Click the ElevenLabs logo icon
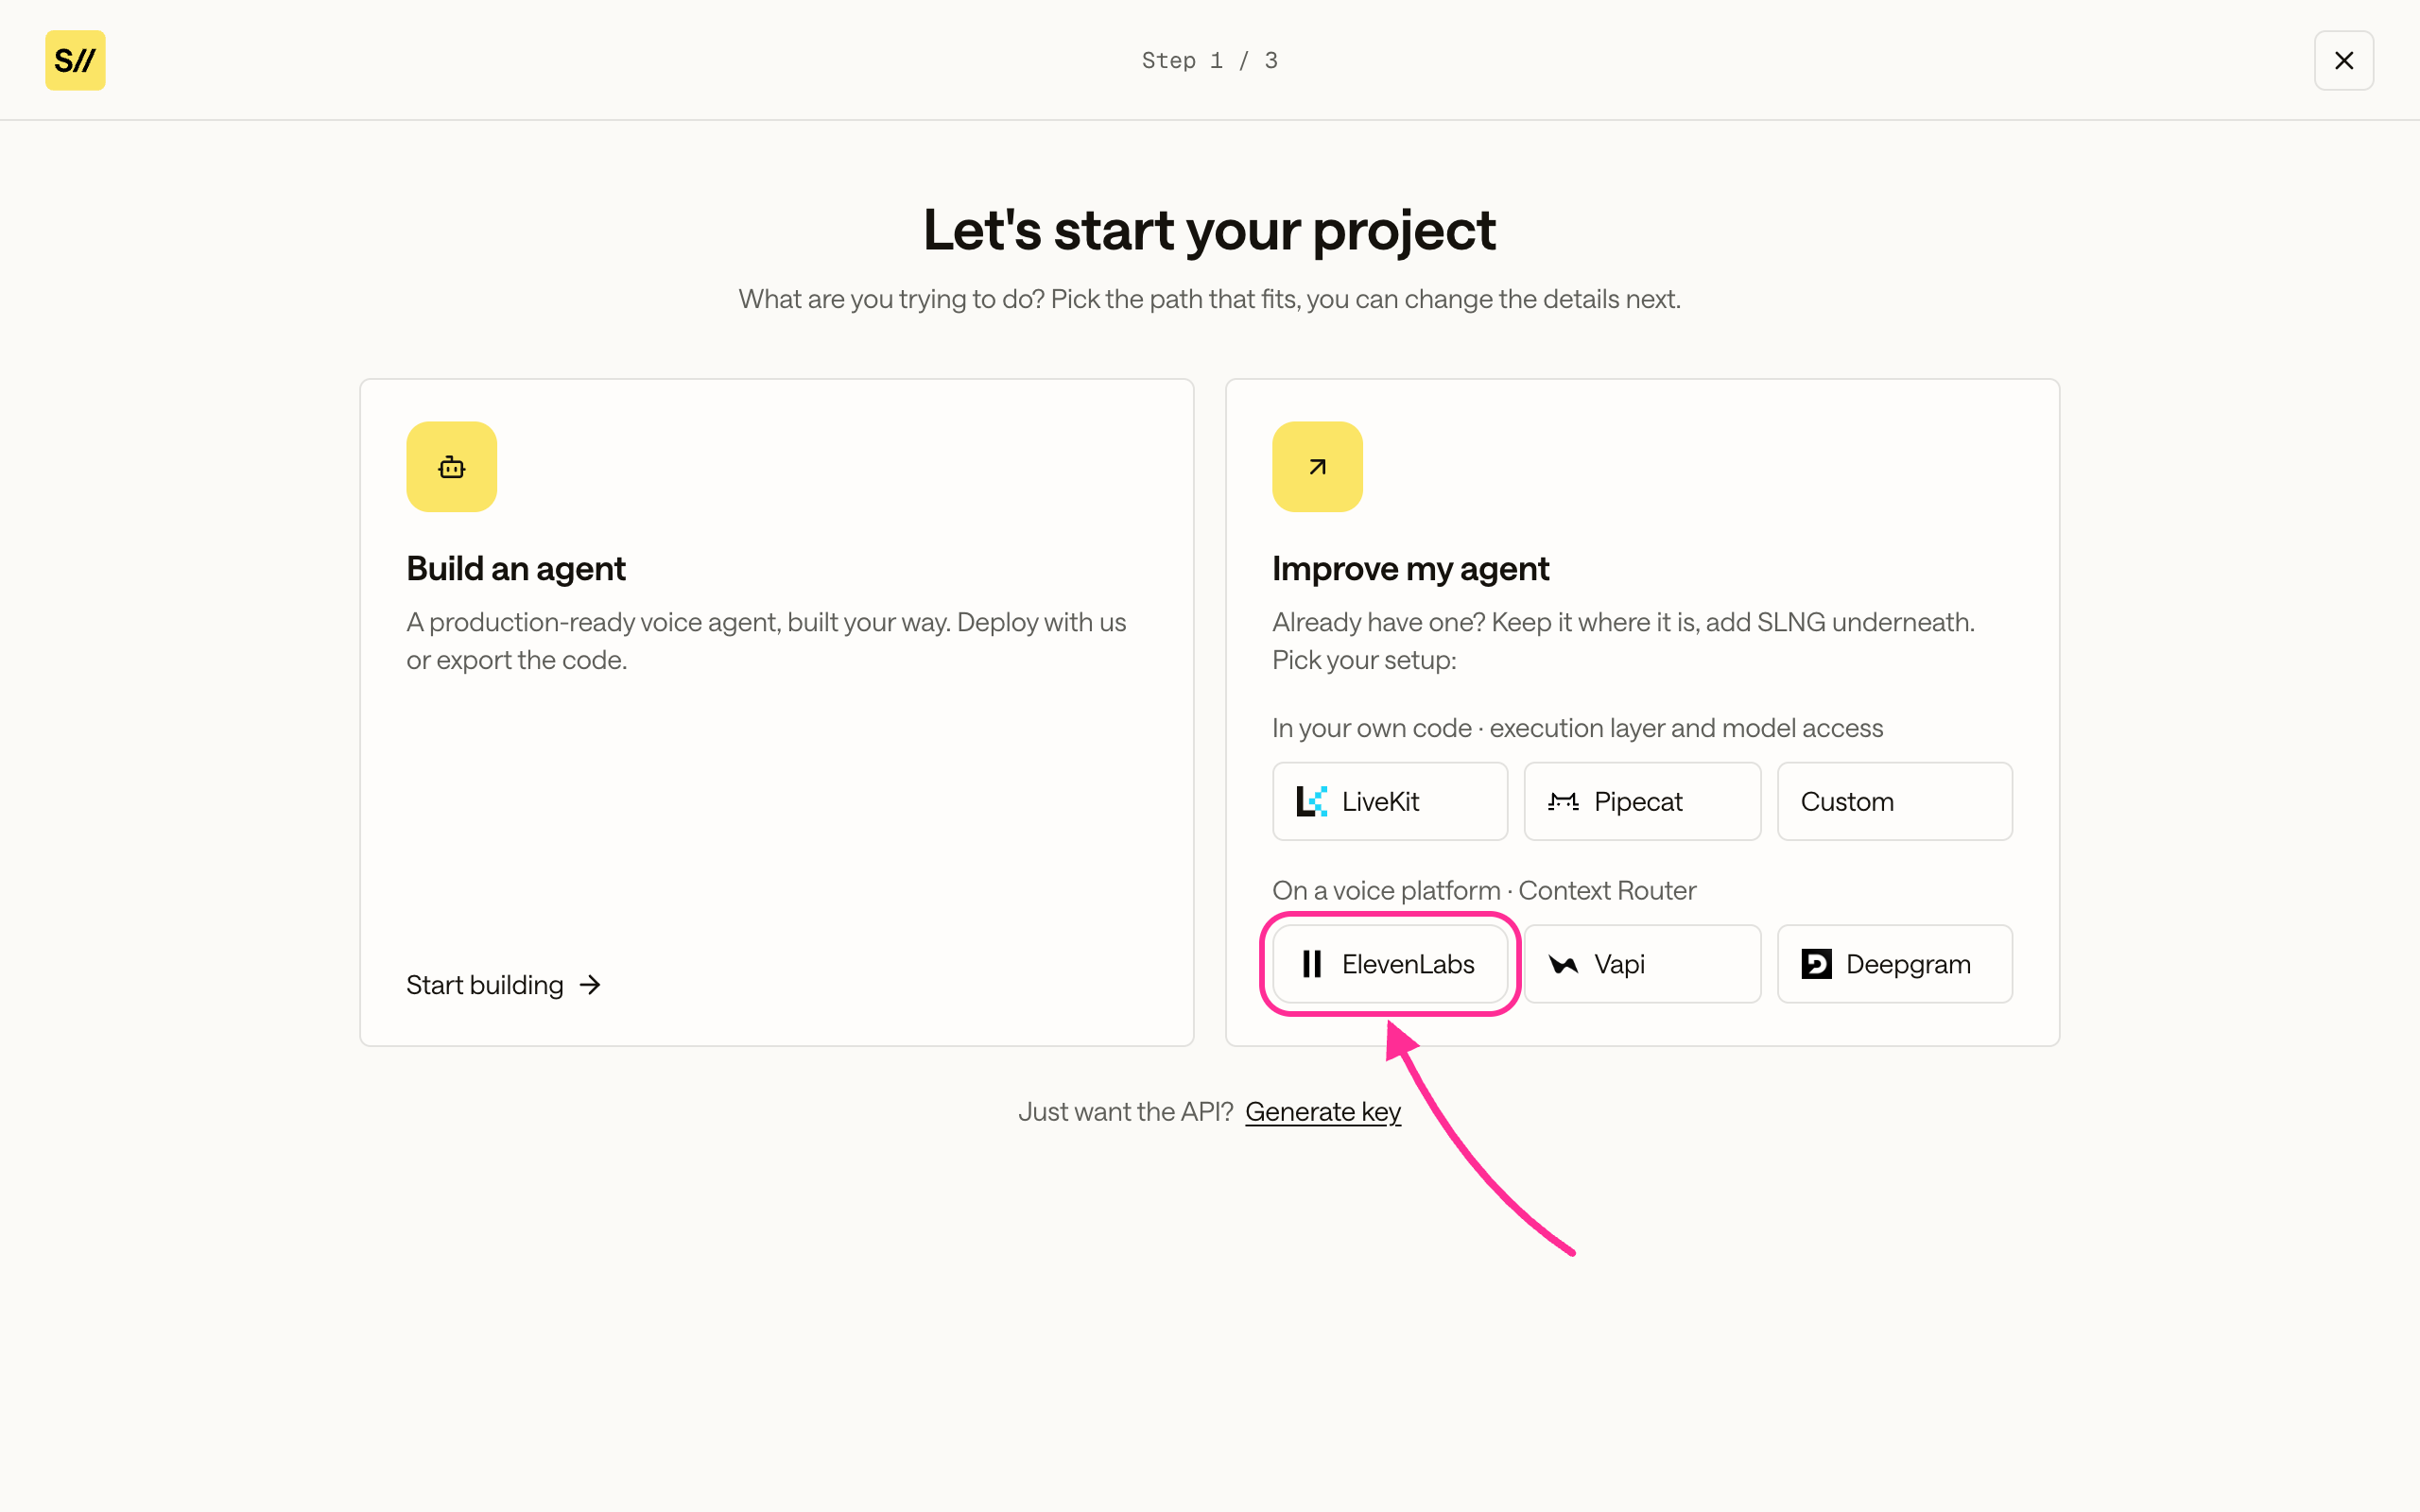 [1311, 964]
